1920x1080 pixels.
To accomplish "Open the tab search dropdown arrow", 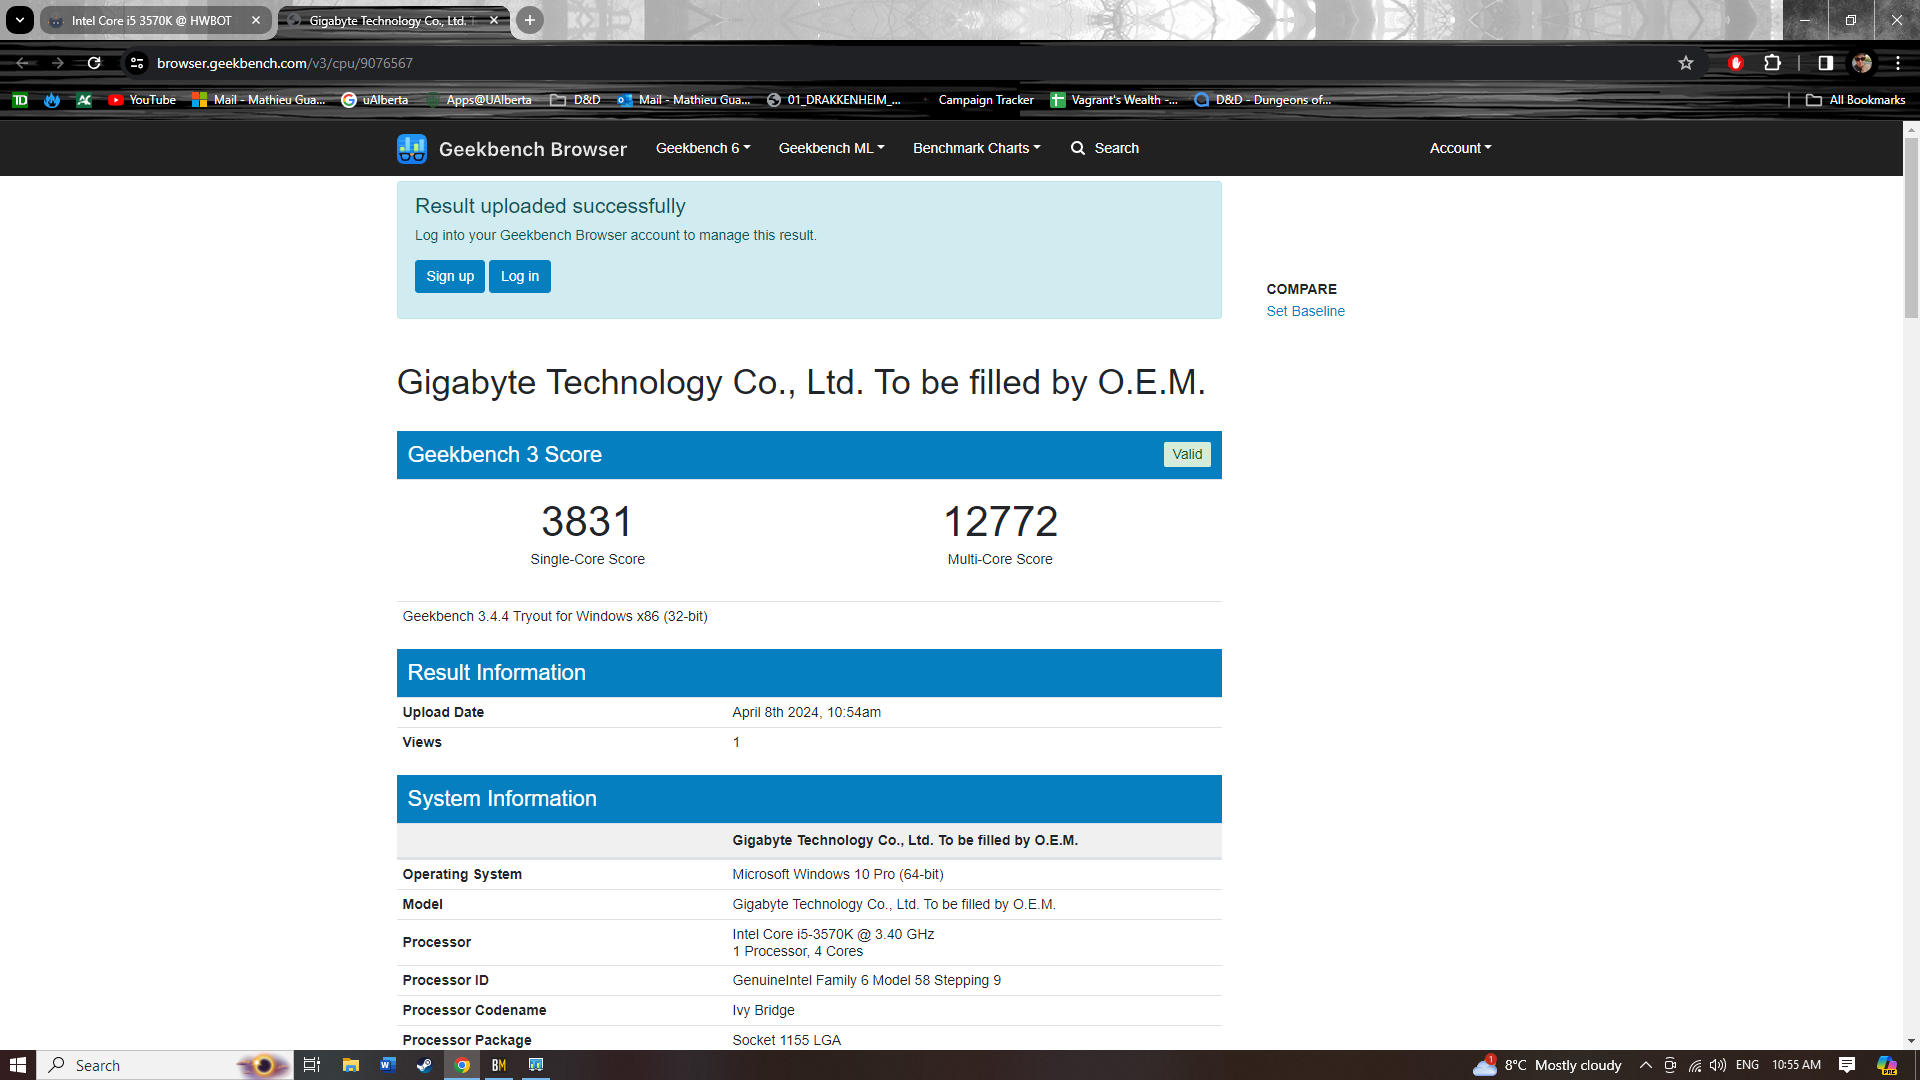I will click(19, 20).
